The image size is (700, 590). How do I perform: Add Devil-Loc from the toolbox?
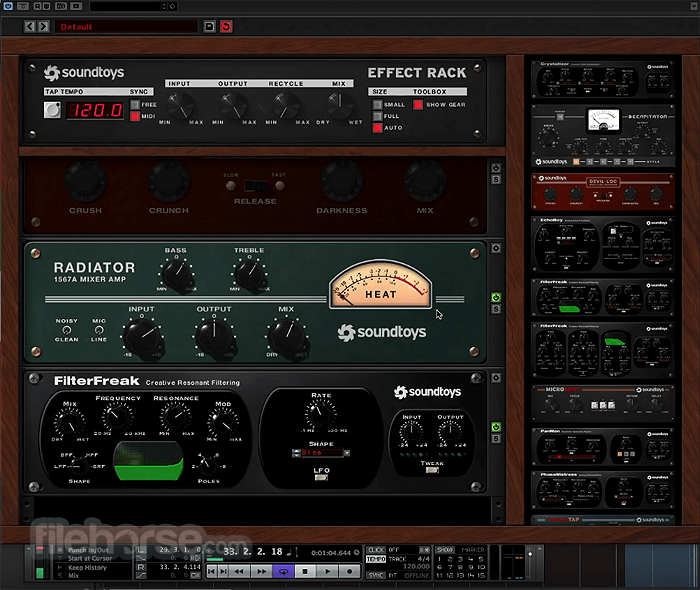pos(603,192)
